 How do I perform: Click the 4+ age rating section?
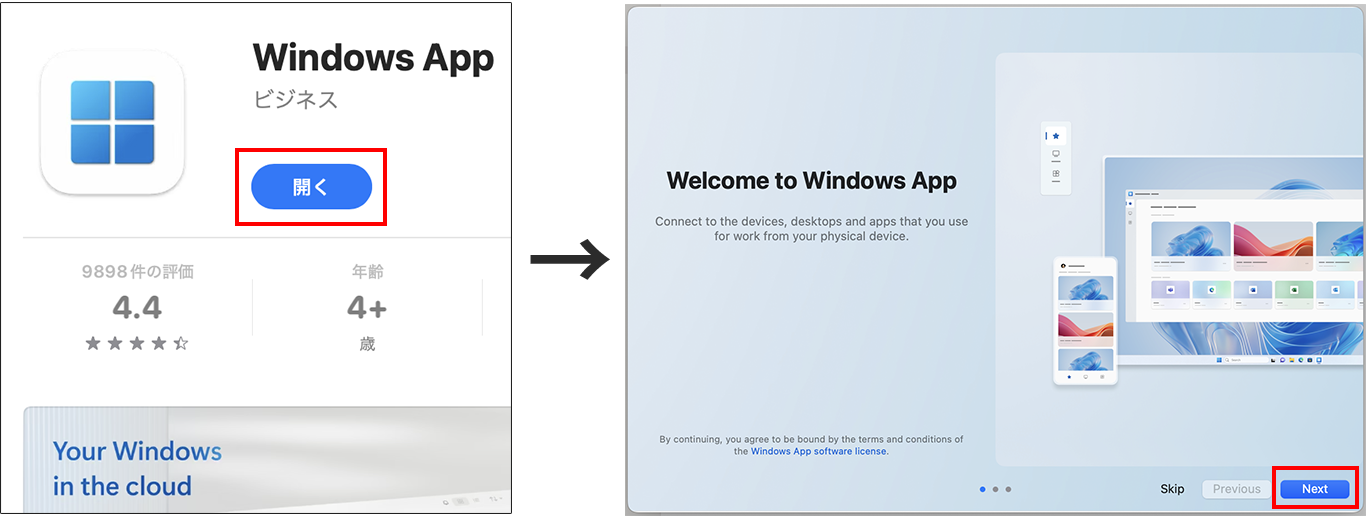click(367, 308)
